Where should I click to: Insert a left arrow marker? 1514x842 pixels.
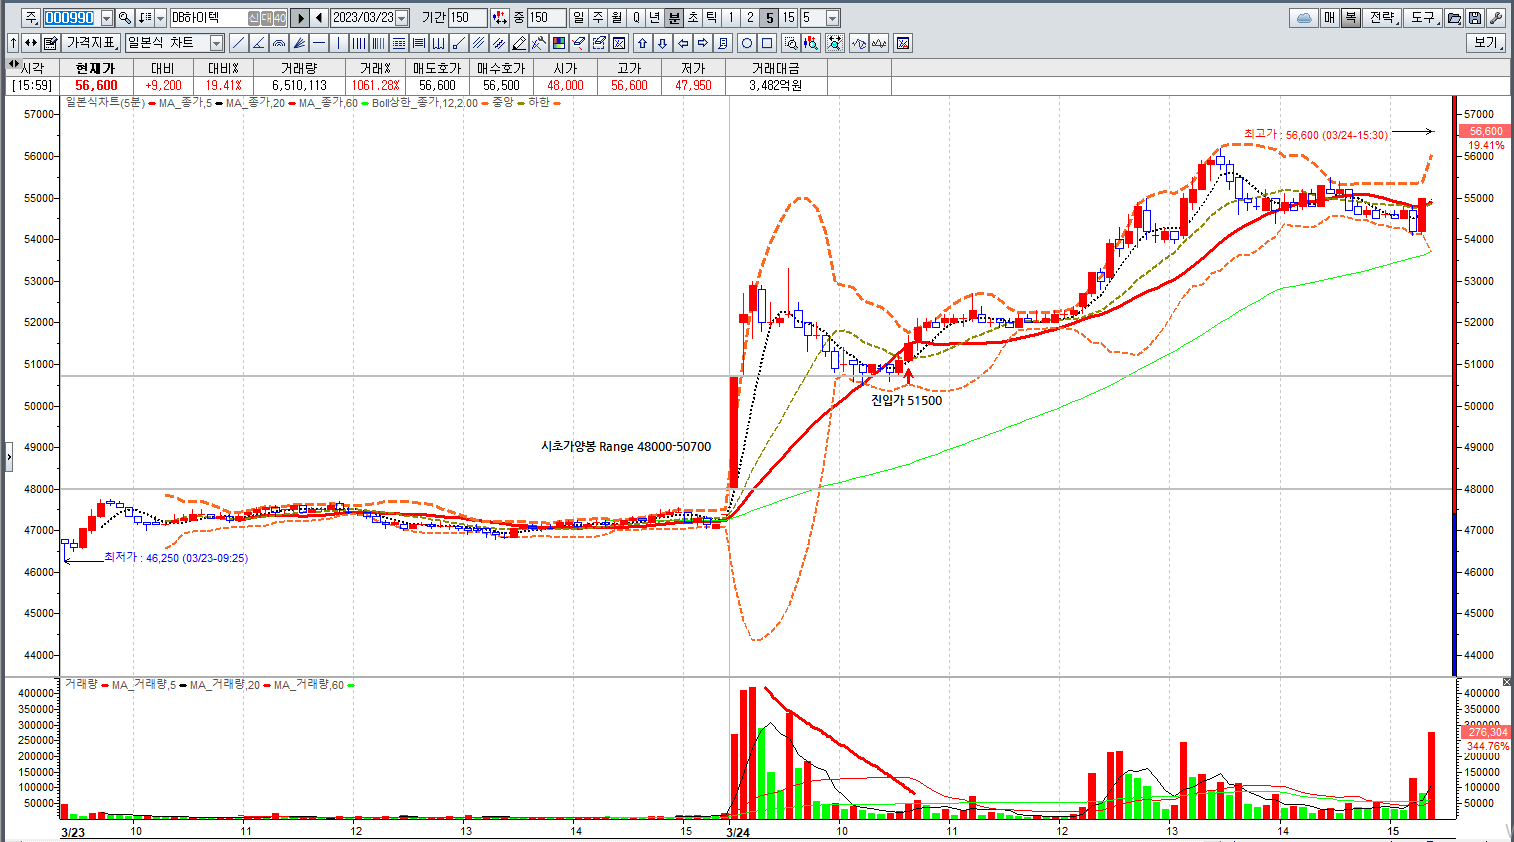click(x=682, y=43)
